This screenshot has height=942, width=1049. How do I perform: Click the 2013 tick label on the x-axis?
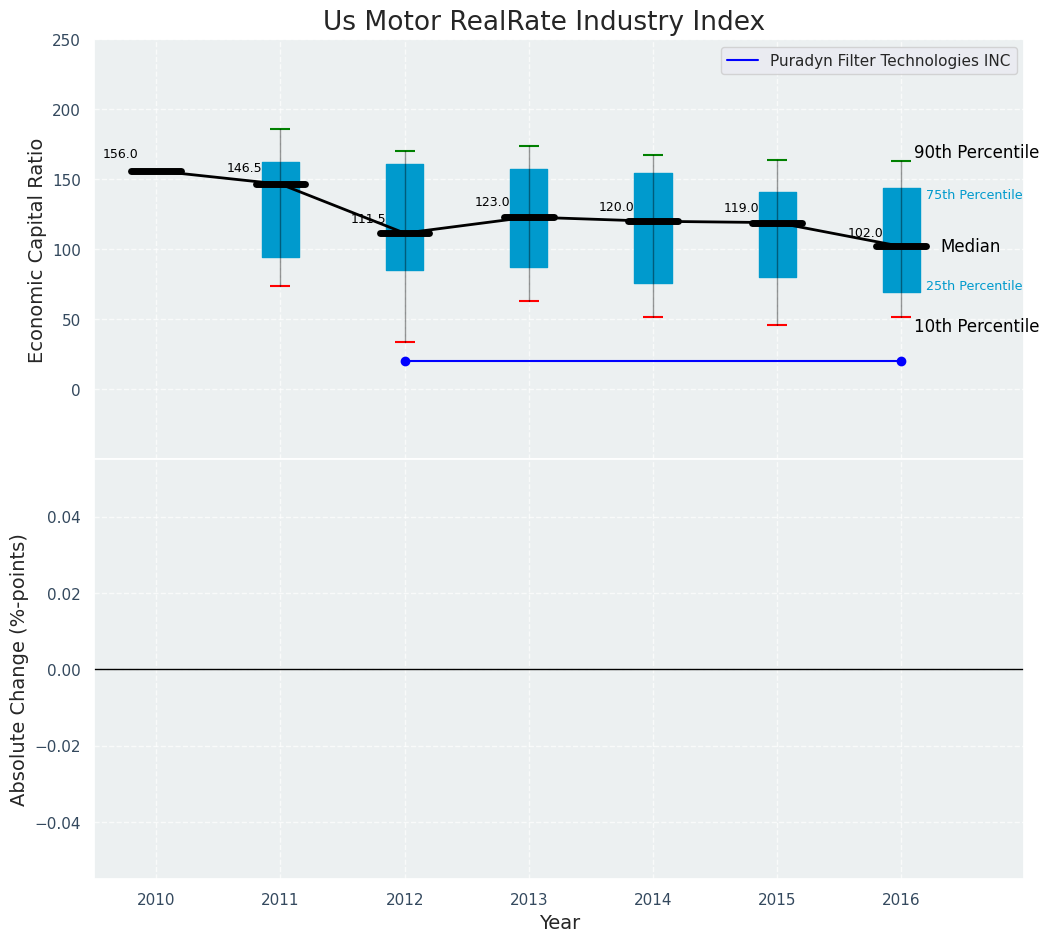(x=529, y=899)
